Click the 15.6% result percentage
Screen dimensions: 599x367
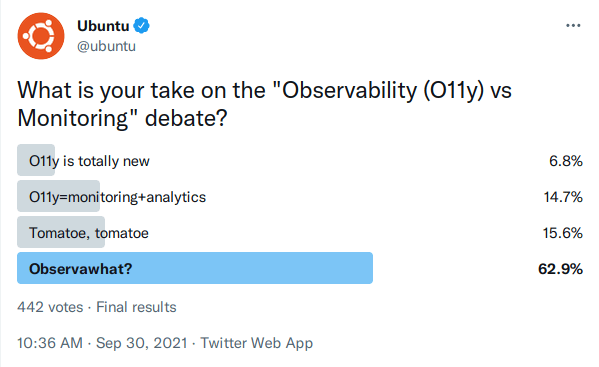click(x=563, y=233)
